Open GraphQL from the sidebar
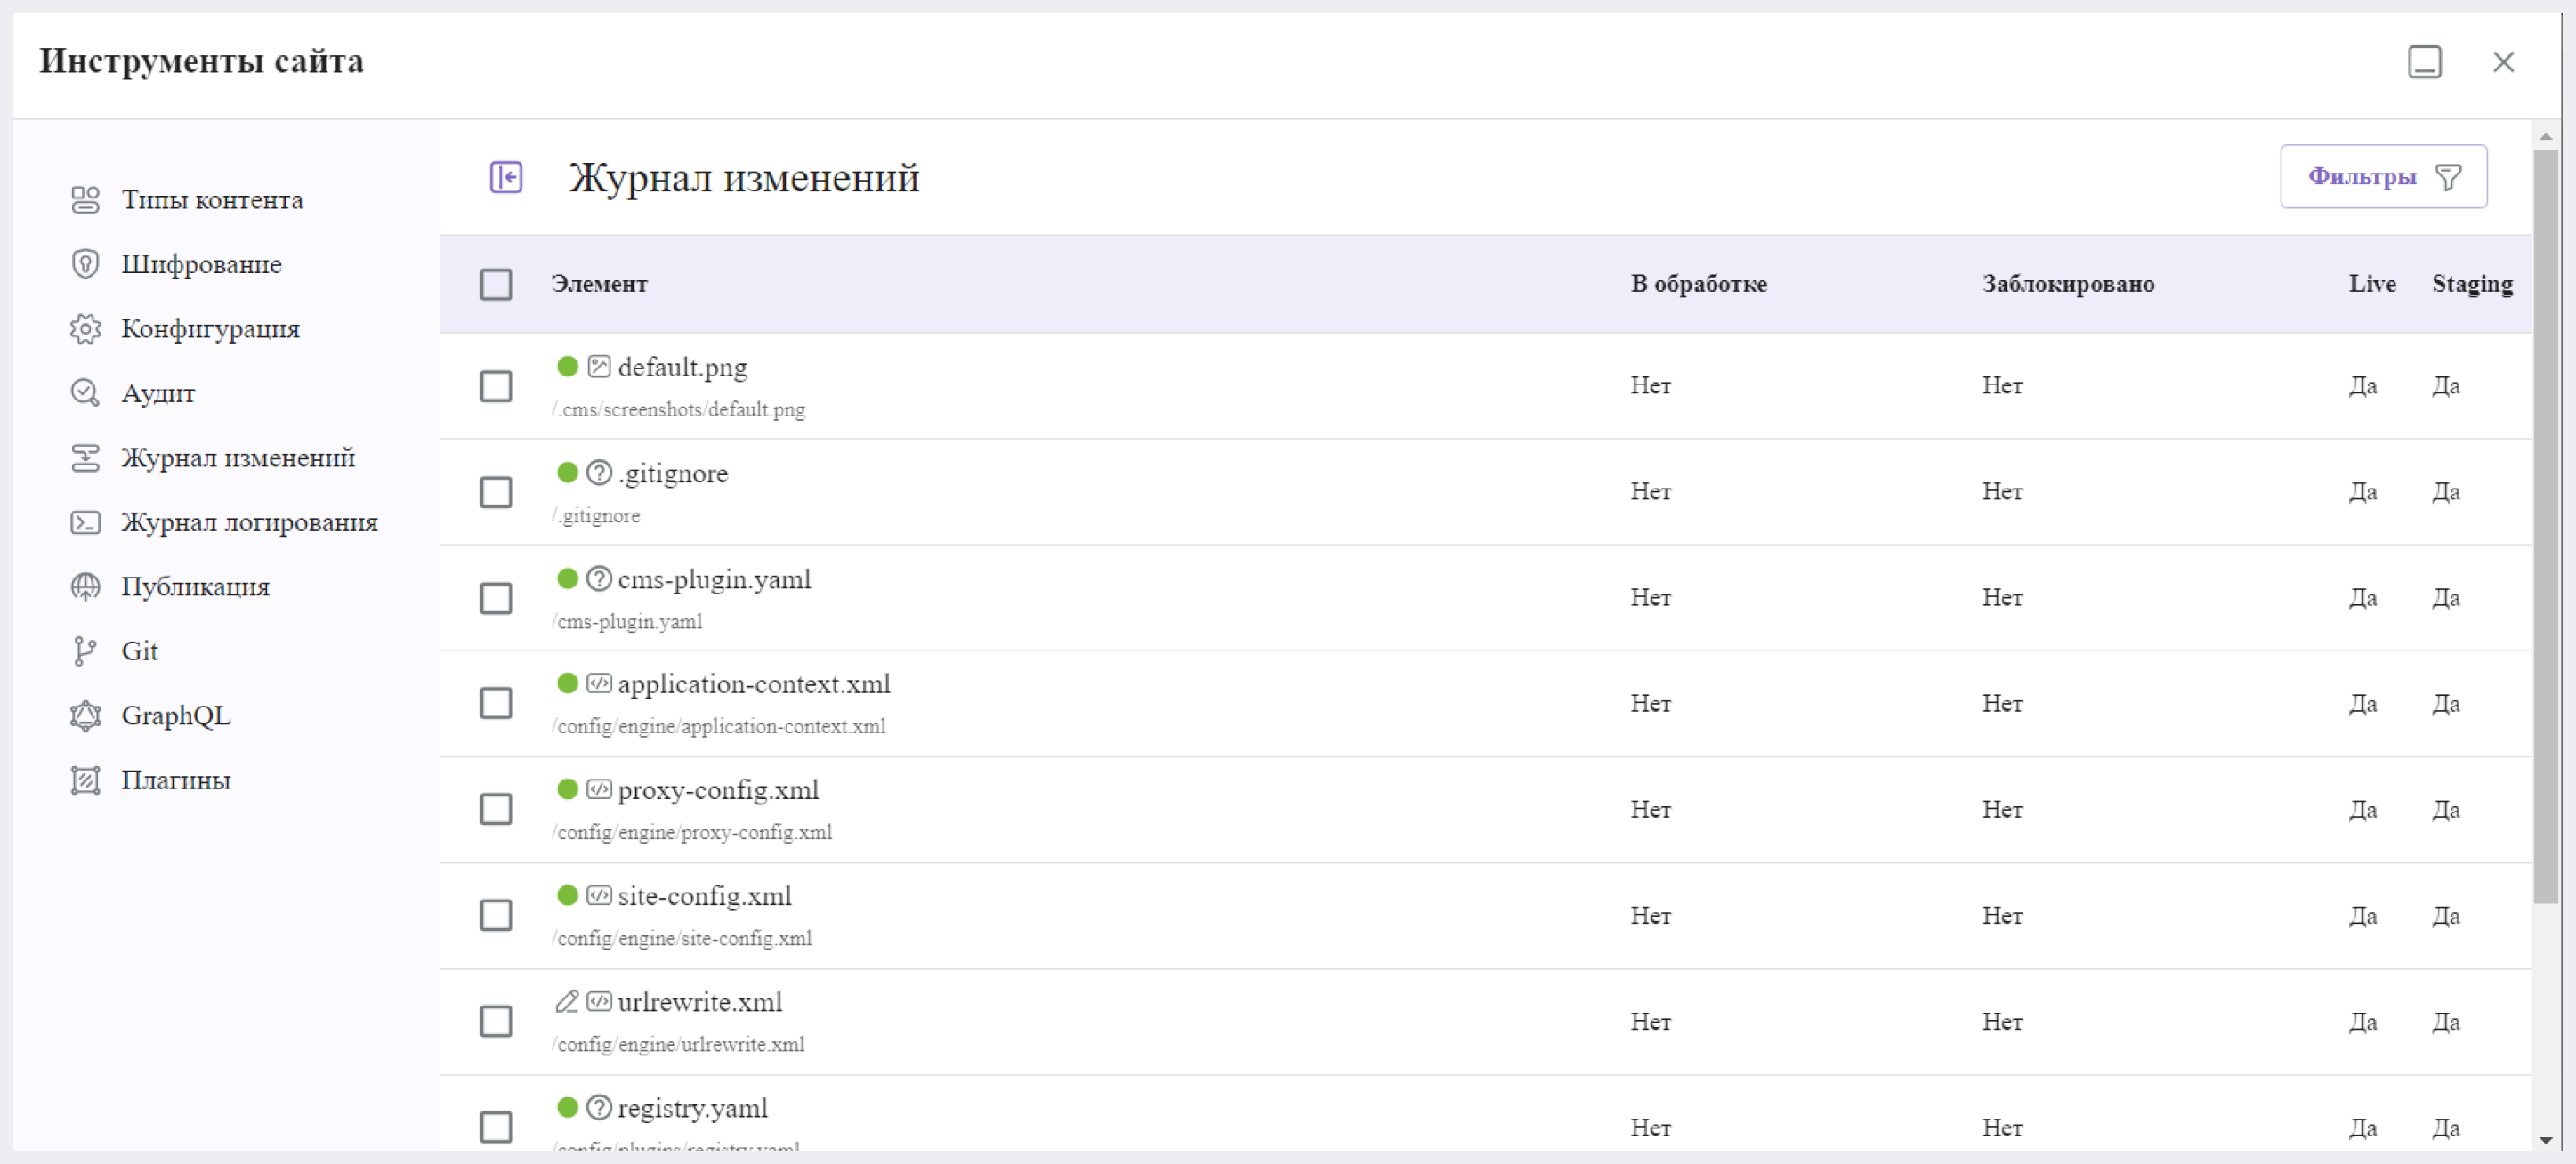This screenshot has height=1164, width=2576. [176, 716]
